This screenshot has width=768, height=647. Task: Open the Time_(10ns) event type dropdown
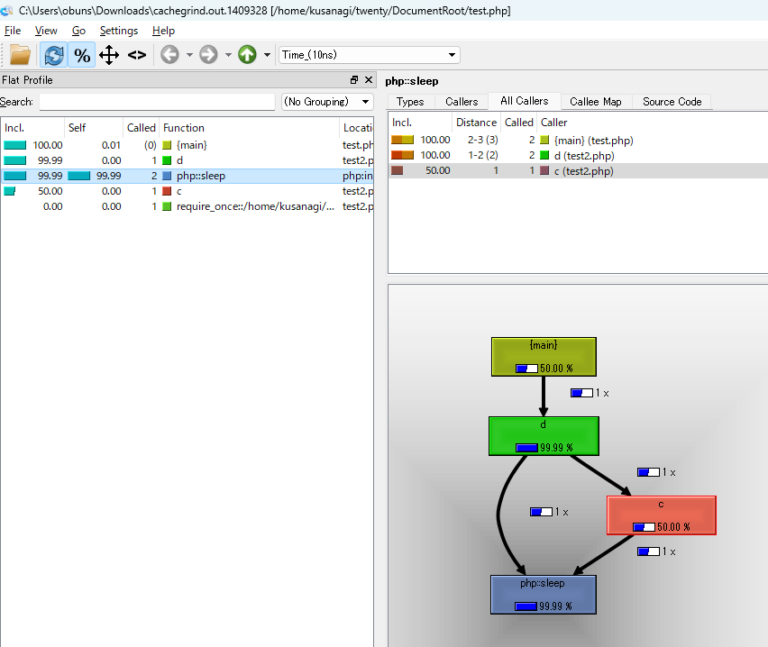click(x=369, y=55)
